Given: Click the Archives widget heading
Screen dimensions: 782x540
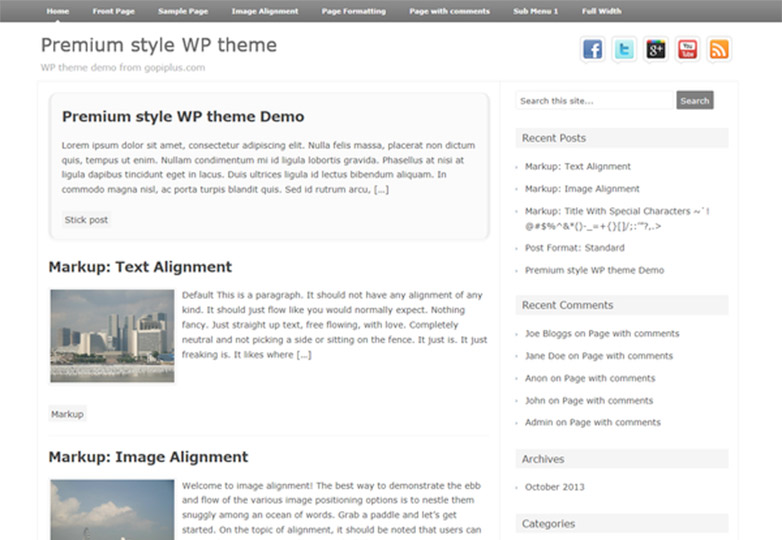Looking at the screenshot, I should tap(622, 459).
